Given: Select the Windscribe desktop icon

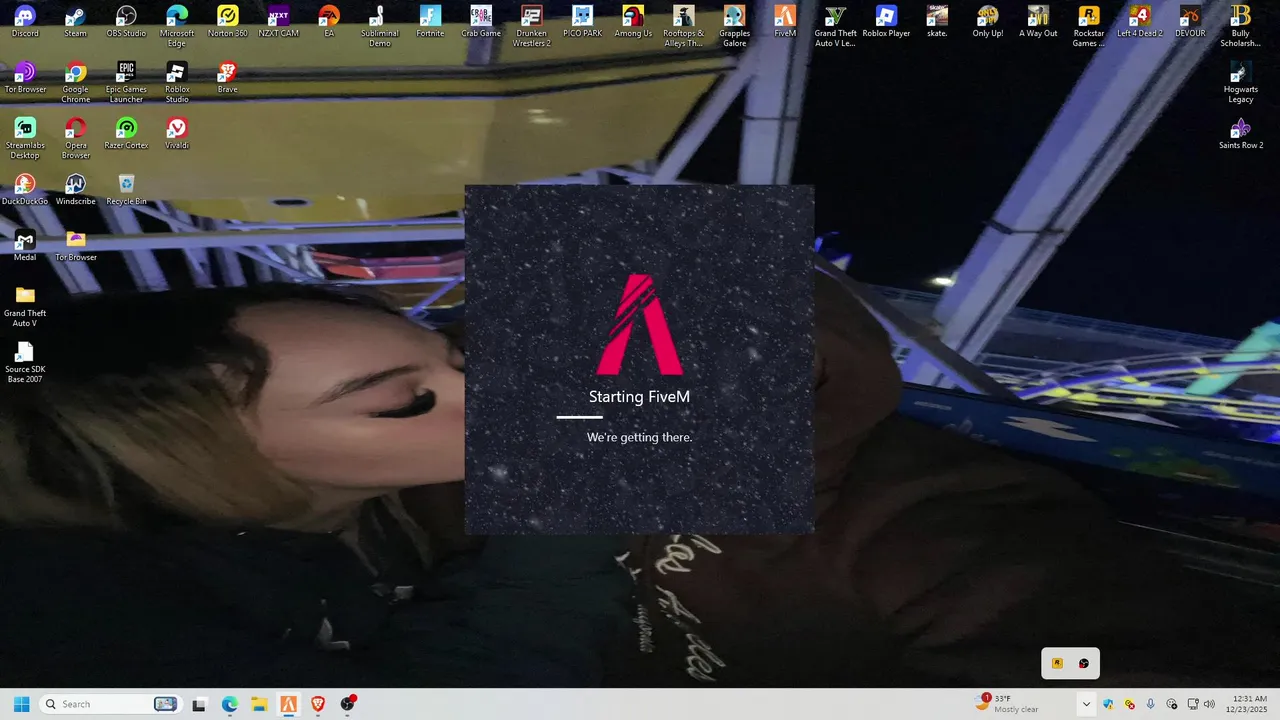Looking at the screenshot, I should [x=76, y=190].
